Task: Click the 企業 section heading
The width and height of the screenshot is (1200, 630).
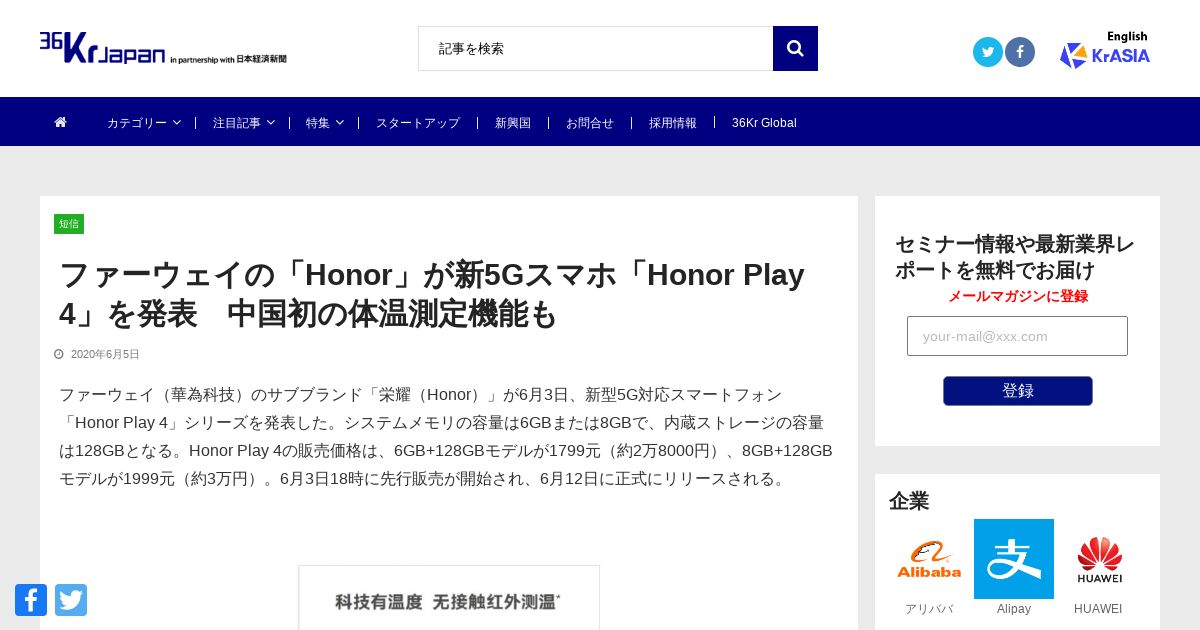Action: 909,500
